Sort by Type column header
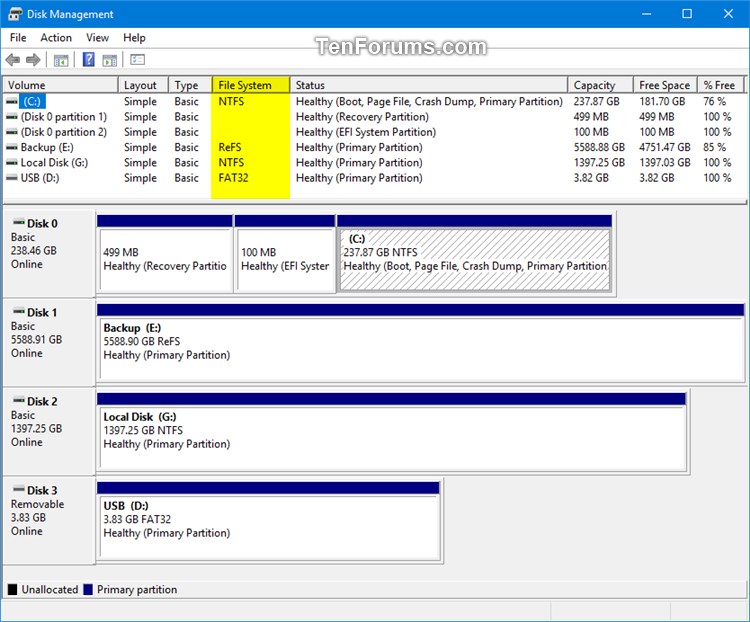Image resolution: width=750 pixels, height=622 pixels. pyautogui.click(x=190, y=85)
